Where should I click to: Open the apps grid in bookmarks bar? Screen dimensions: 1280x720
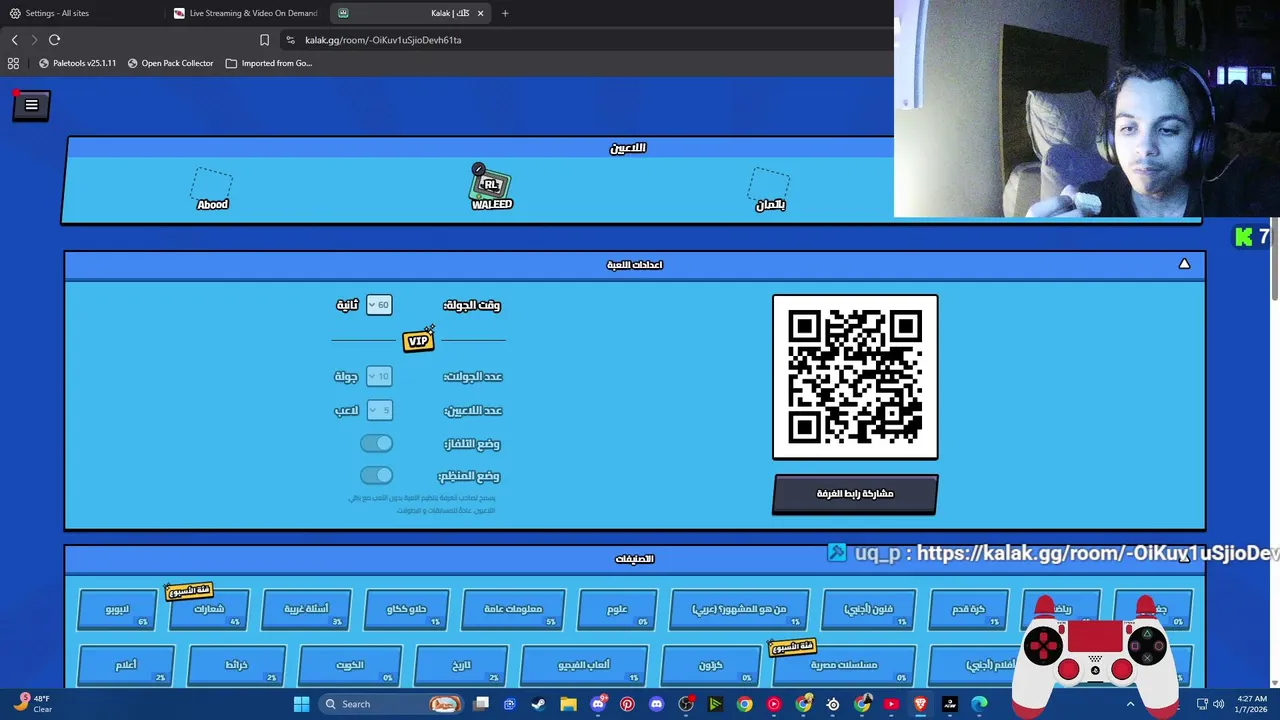[13, 63]
